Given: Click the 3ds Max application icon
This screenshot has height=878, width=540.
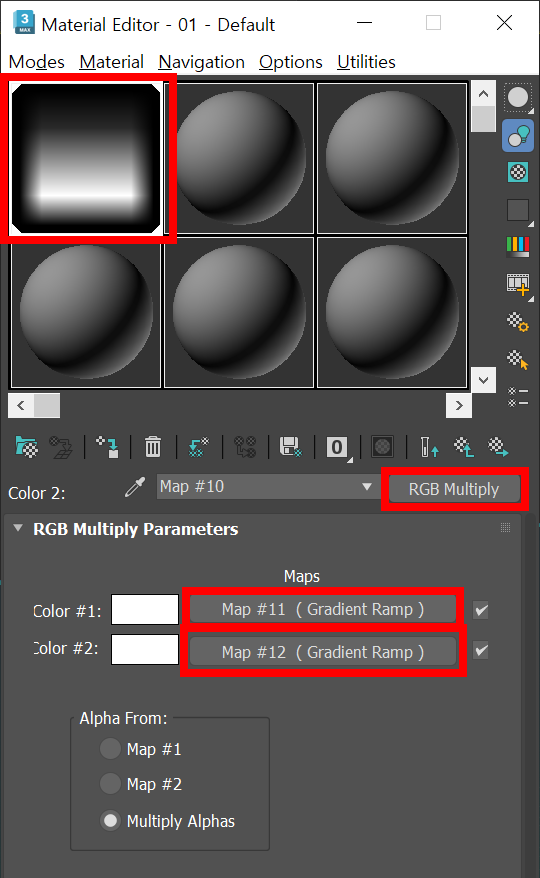Looking at the screenshot, I should 24,23.
